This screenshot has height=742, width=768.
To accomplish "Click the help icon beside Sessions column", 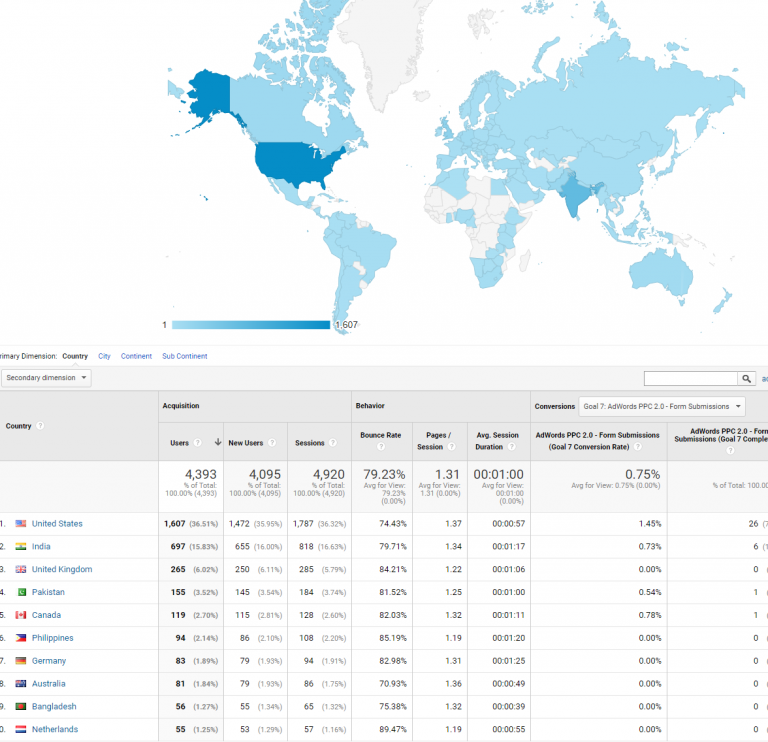I will [334, 442].
